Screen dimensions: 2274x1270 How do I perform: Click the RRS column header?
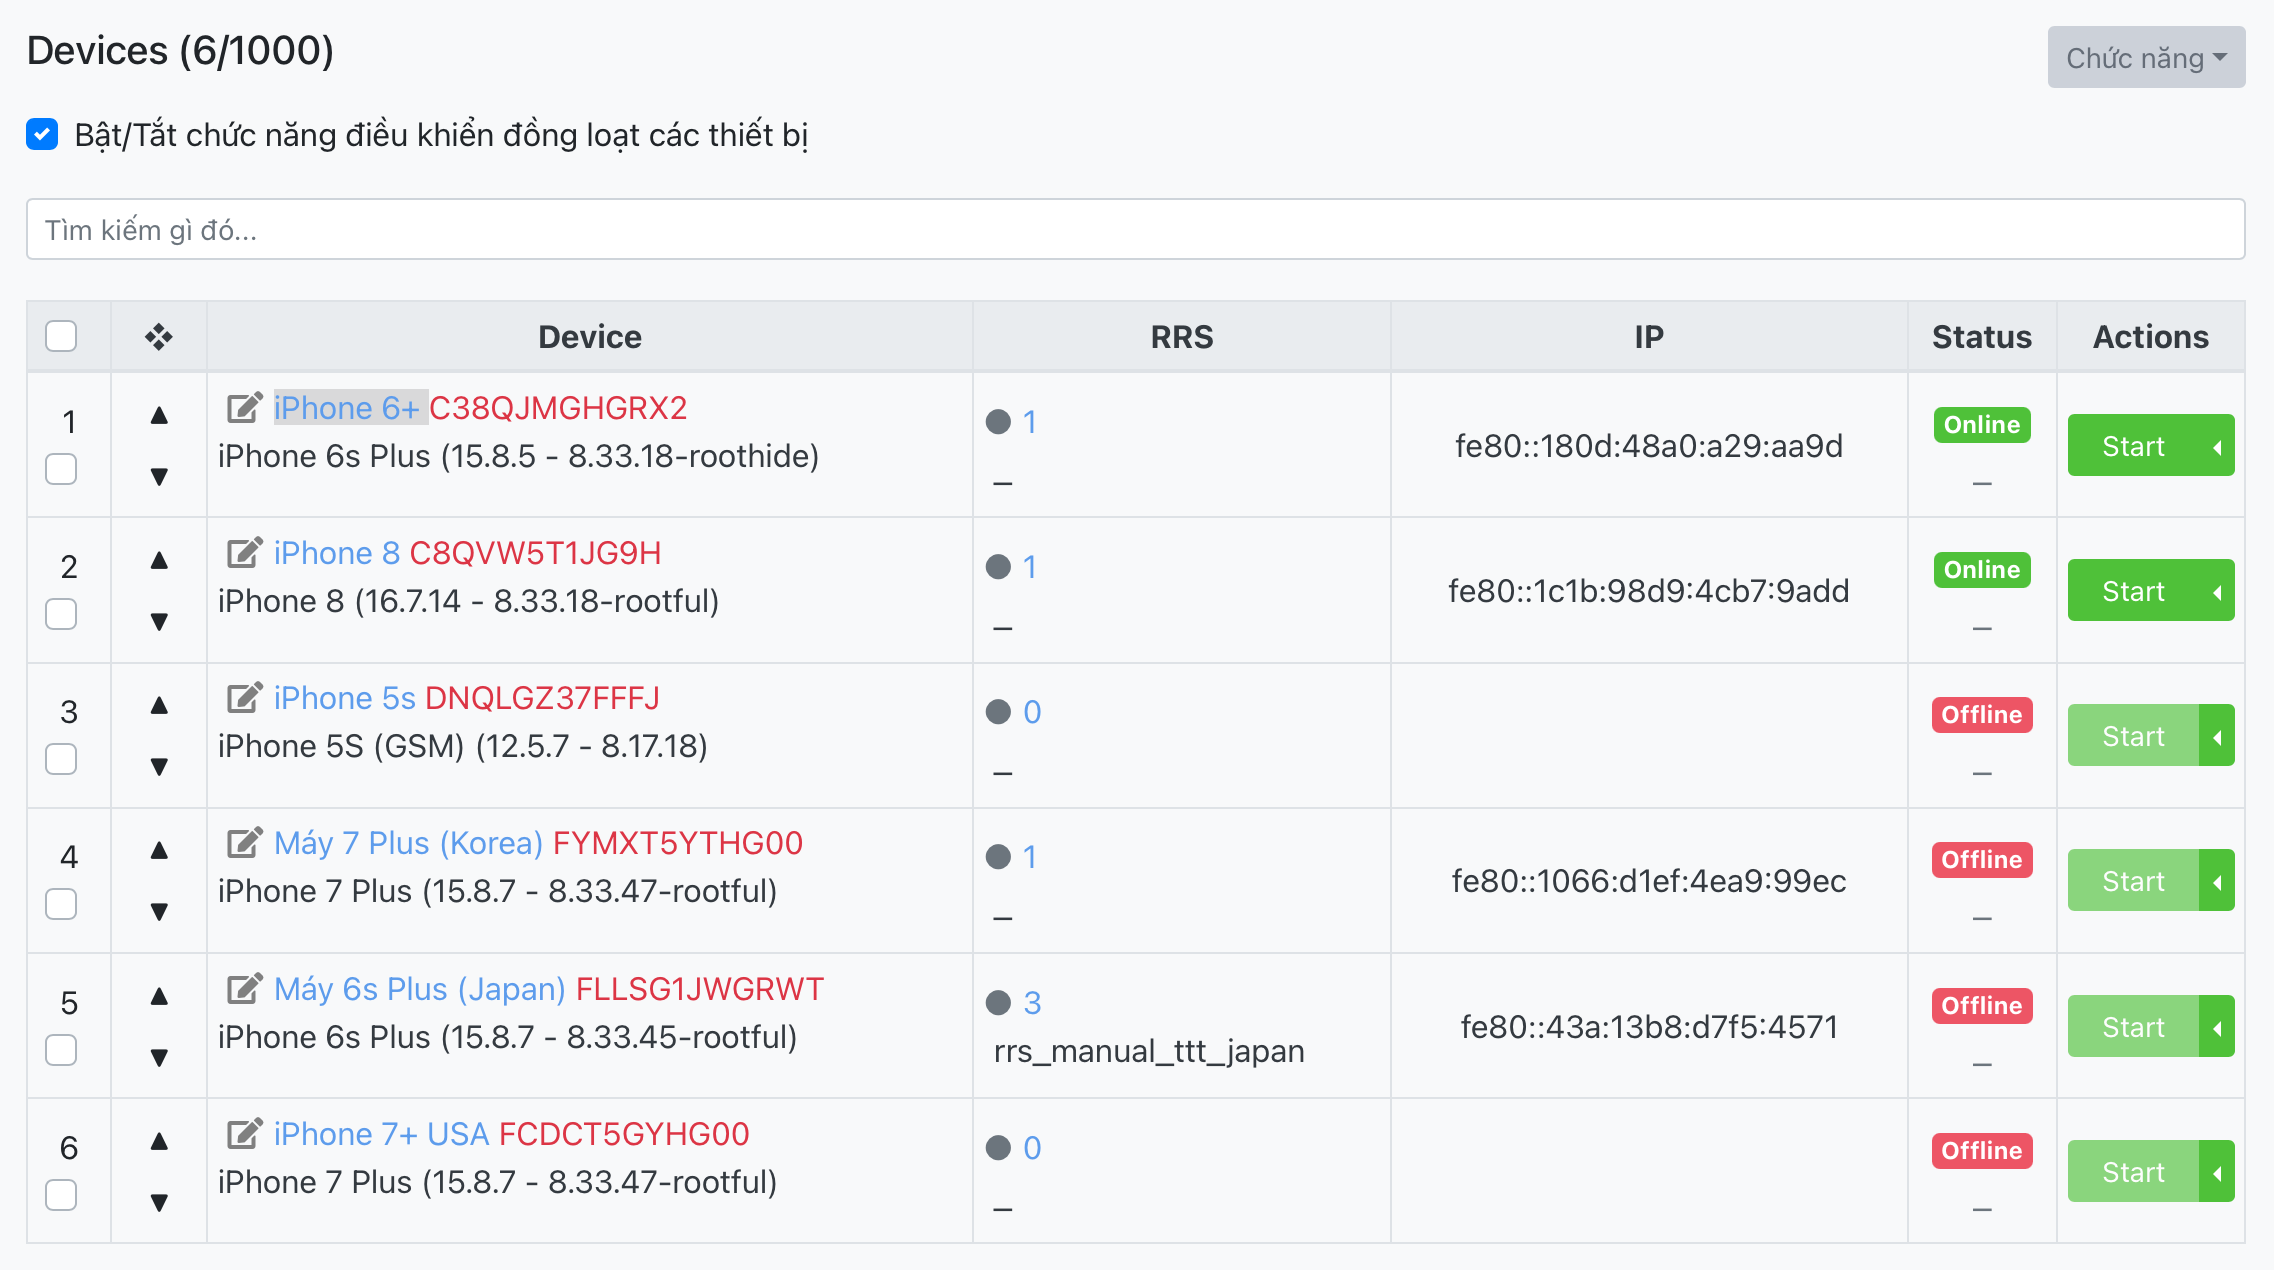1182,337
